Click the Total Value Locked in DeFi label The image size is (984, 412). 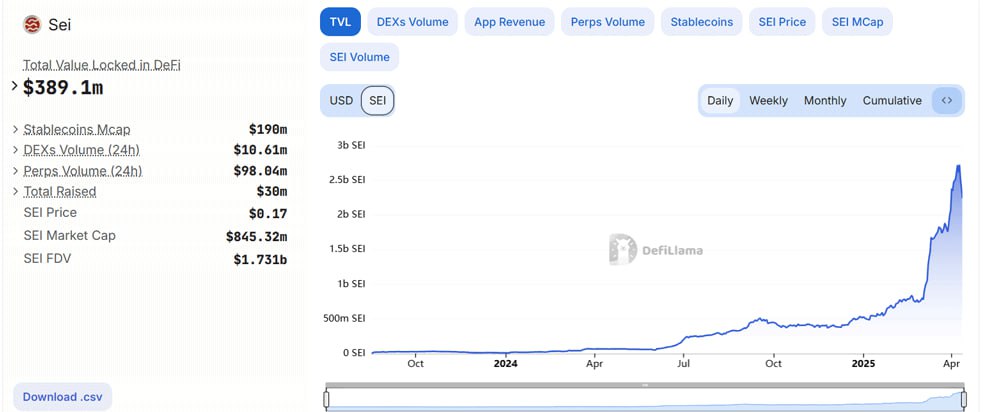(102, 65)
